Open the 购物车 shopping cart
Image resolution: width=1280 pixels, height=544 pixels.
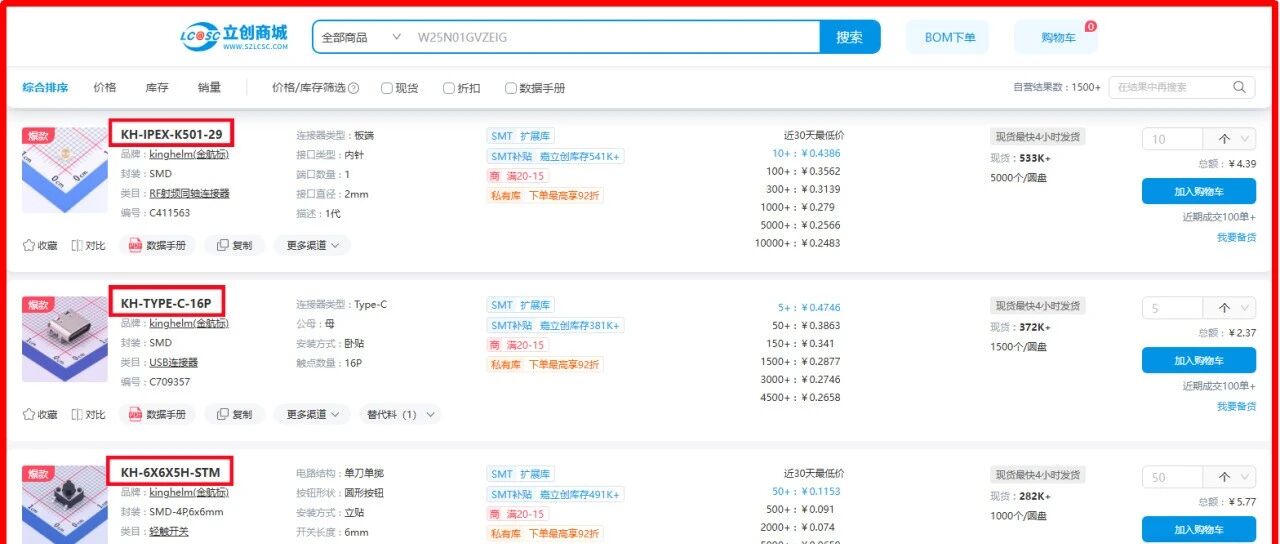point(1056,37)
